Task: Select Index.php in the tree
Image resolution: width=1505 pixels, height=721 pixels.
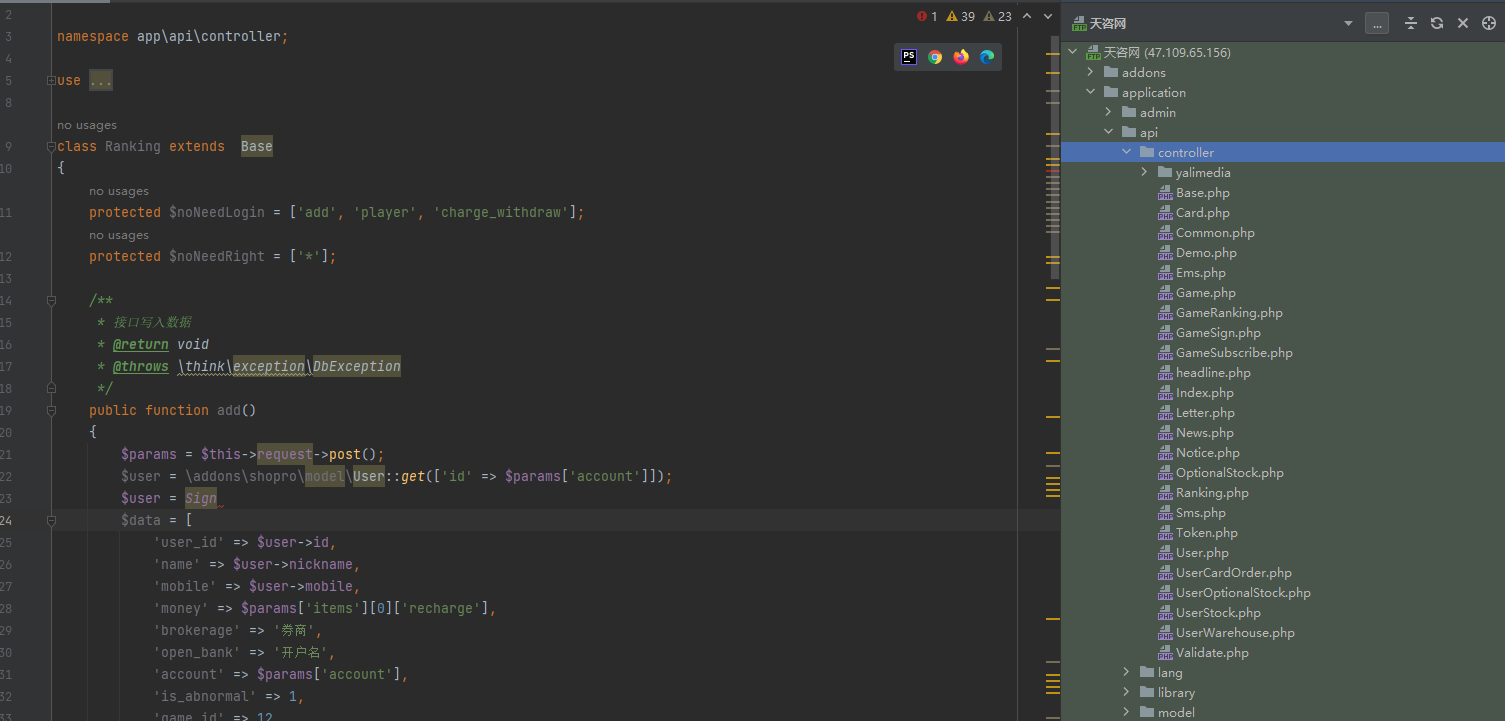Action: (x=1205, y=392)
